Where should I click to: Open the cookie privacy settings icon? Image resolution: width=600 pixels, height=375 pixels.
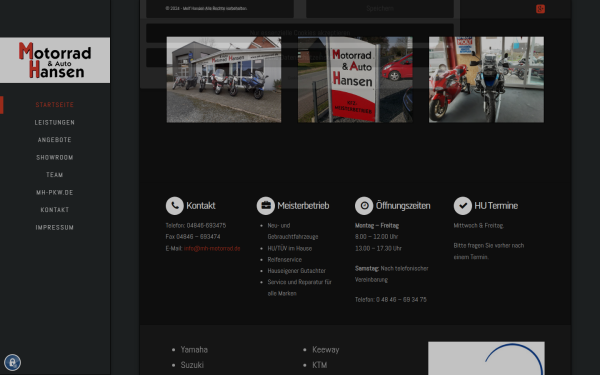tap(12, 362)
